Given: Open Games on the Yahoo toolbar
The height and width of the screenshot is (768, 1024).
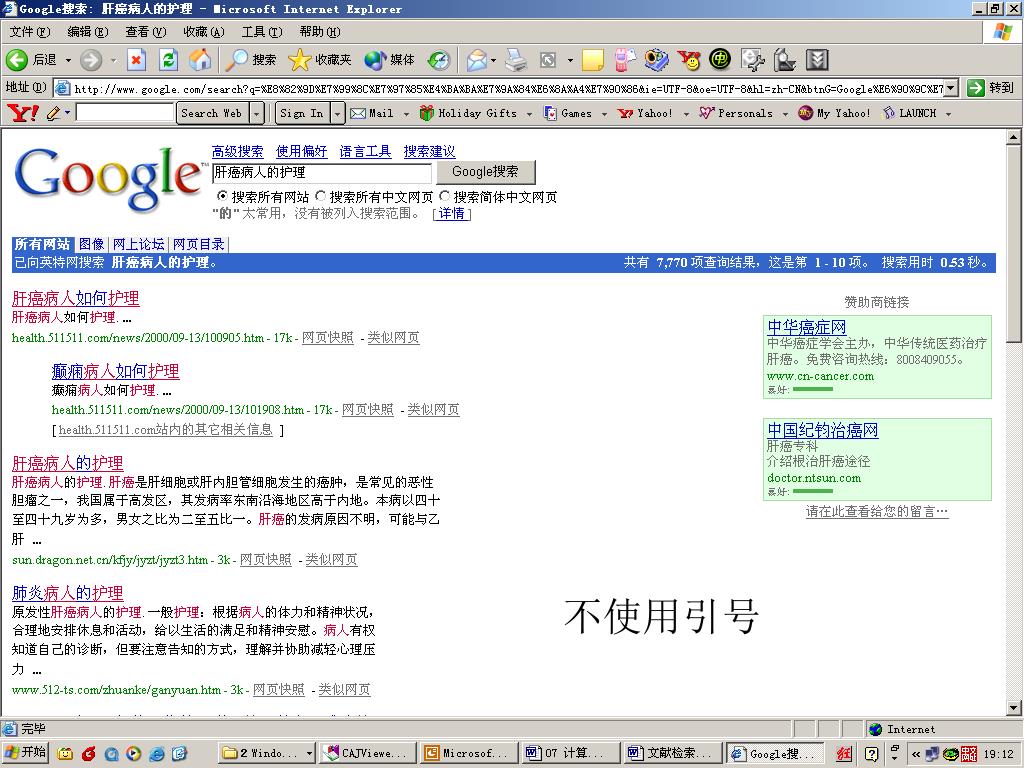Looking at the screenshot, I should pos(568,113).
